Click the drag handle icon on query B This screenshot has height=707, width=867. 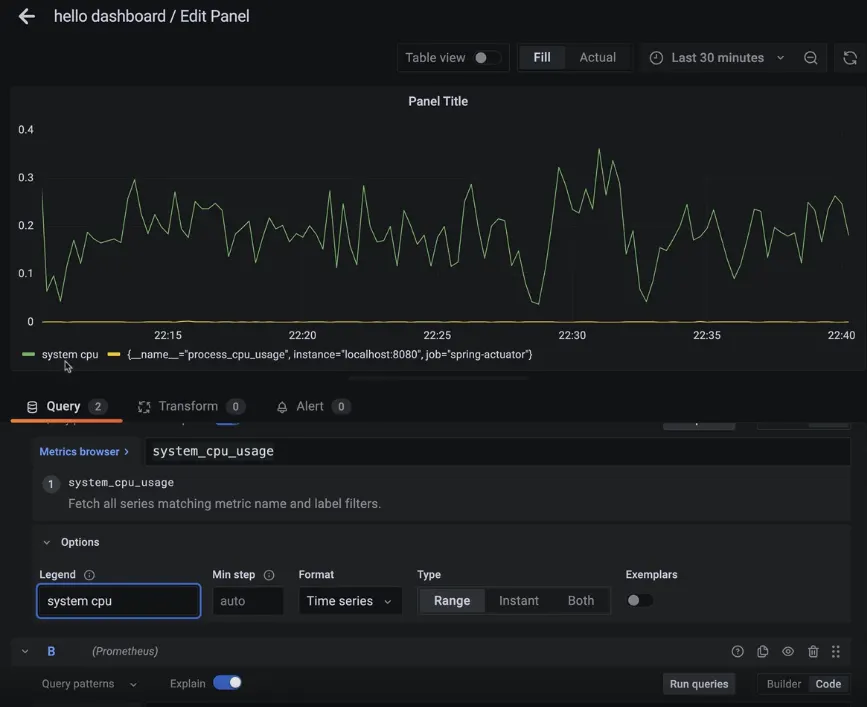pyautogui.click(x=836, y=651)
